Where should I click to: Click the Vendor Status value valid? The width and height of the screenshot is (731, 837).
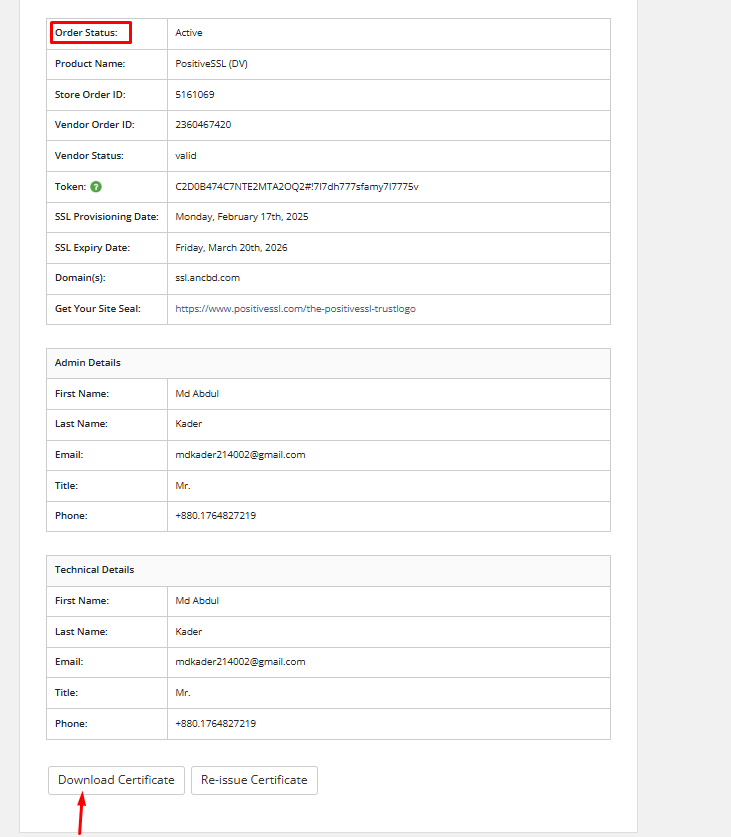click(186, 156)
